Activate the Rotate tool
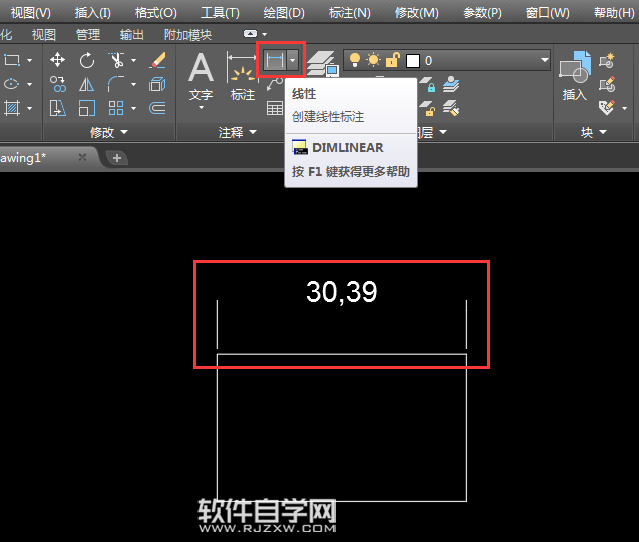Viewport: 639px width, 542px height. tap(86, 60)
